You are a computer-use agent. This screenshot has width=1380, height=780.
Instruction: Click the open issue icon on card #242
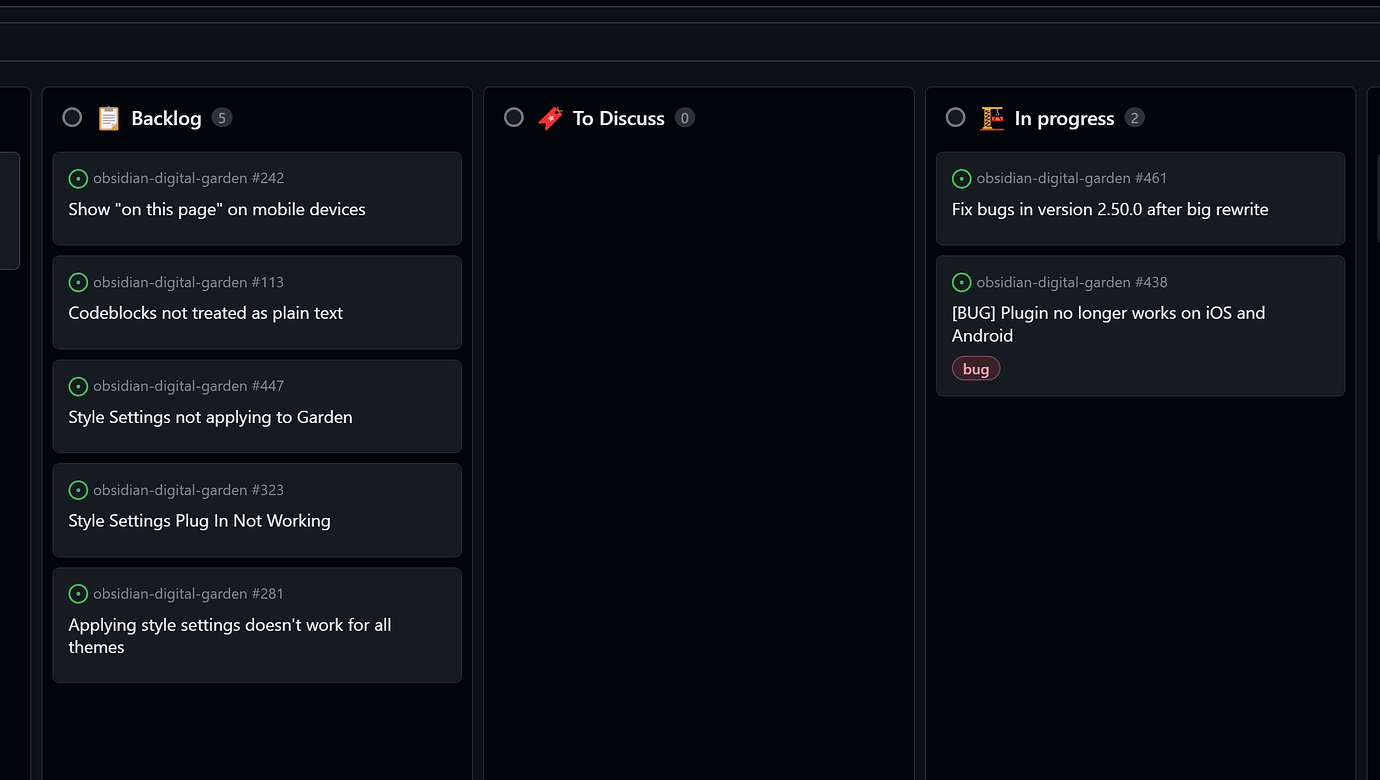pos(78,179)
